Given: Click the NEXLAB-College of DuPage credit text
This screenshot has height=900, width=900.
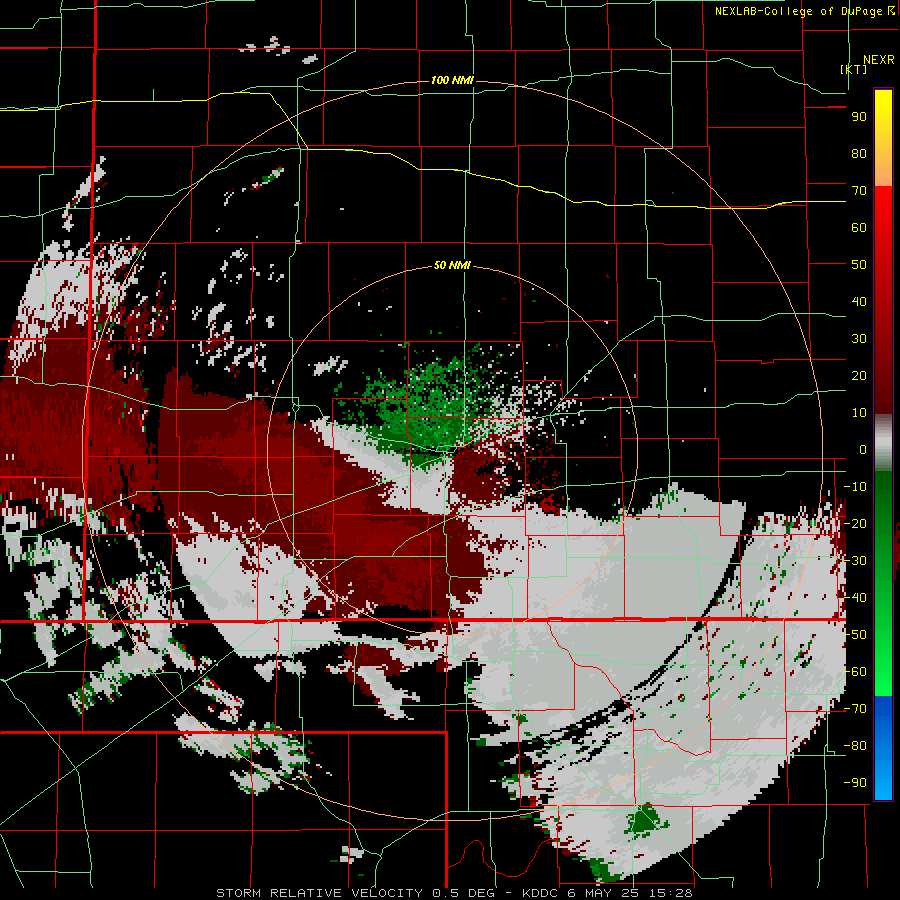Looking at the screenshot, I should (x=805, y=11).
